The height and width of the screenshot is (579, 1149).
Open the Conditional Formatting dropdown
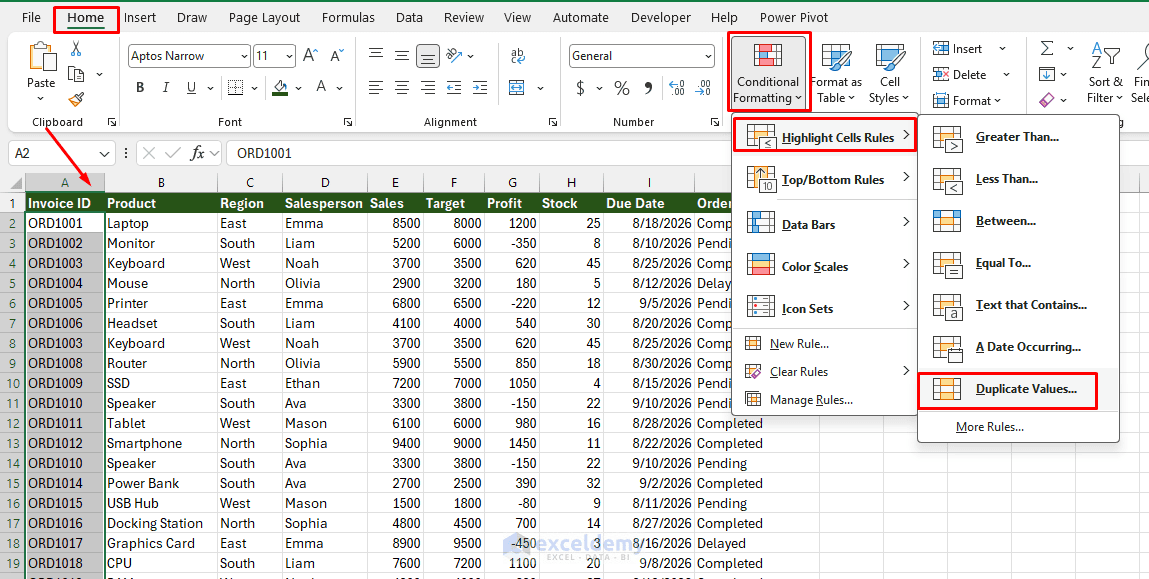[x=768, y=72]
